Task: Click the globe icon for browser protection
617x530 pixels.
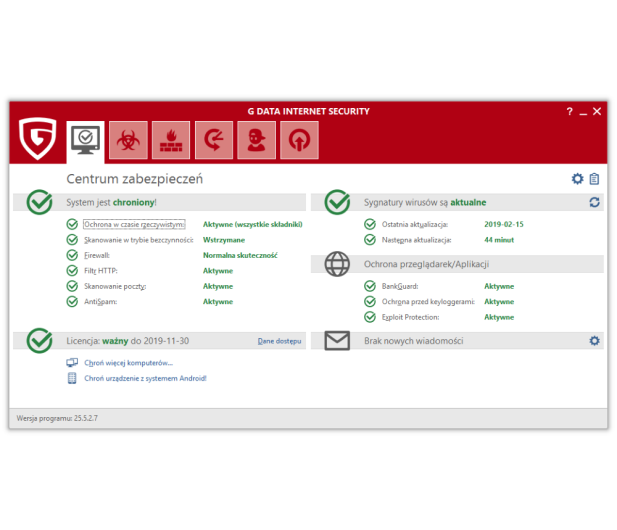Action: (x=337, y=264)
